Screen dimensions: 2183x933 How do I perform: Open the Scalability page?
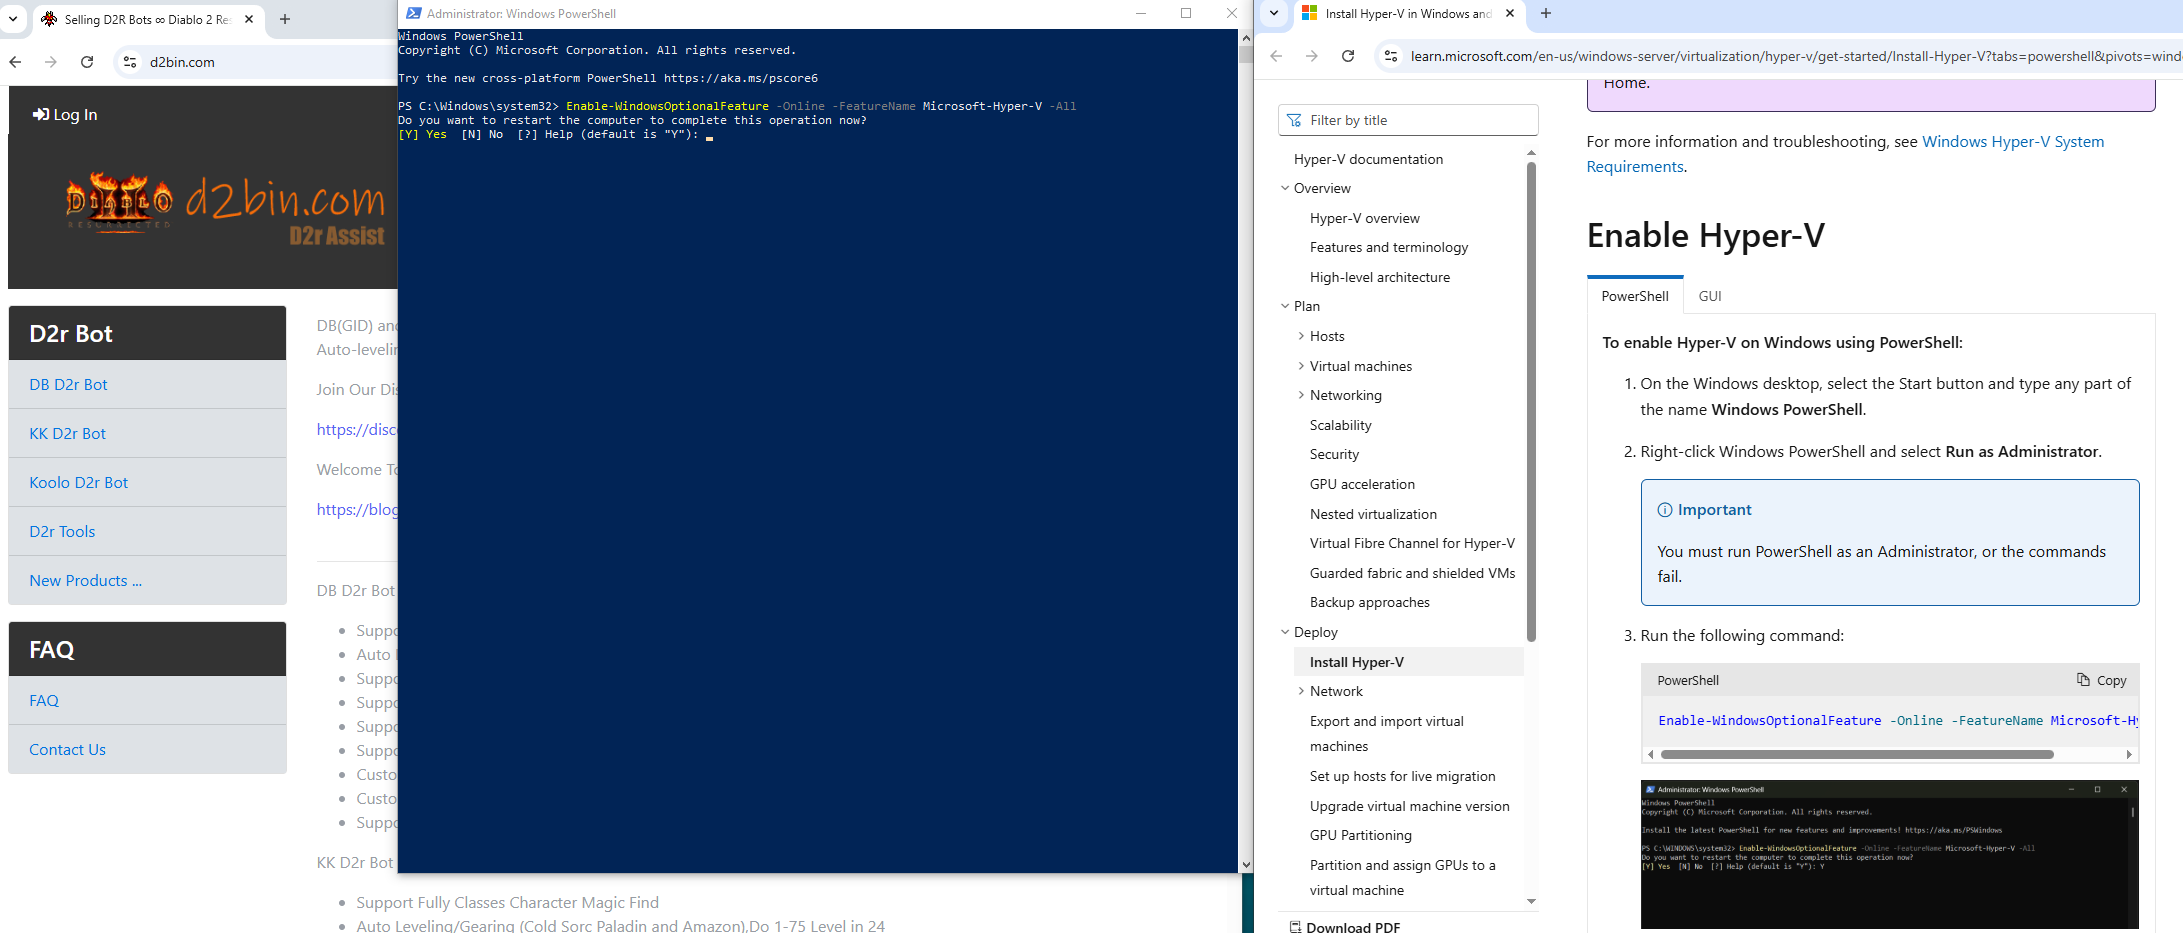click(1340, 425)
